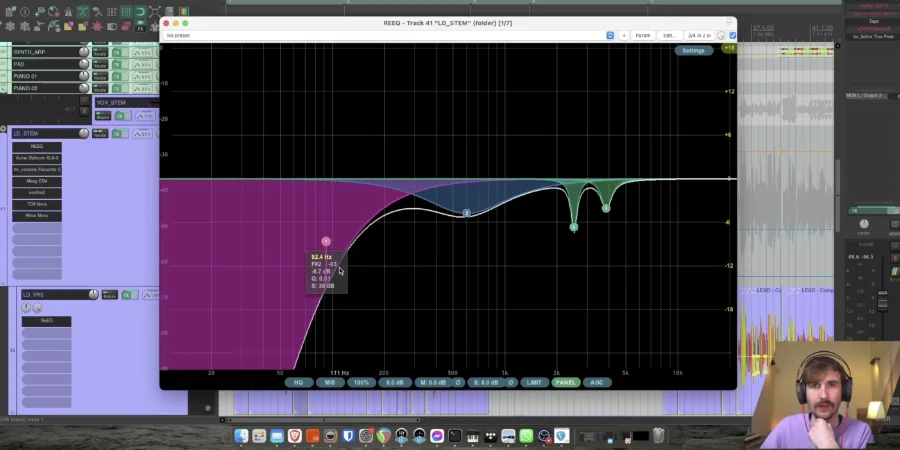
Task: Open ReEQ slot on LD_VRS track
Action: click(46, 321)
